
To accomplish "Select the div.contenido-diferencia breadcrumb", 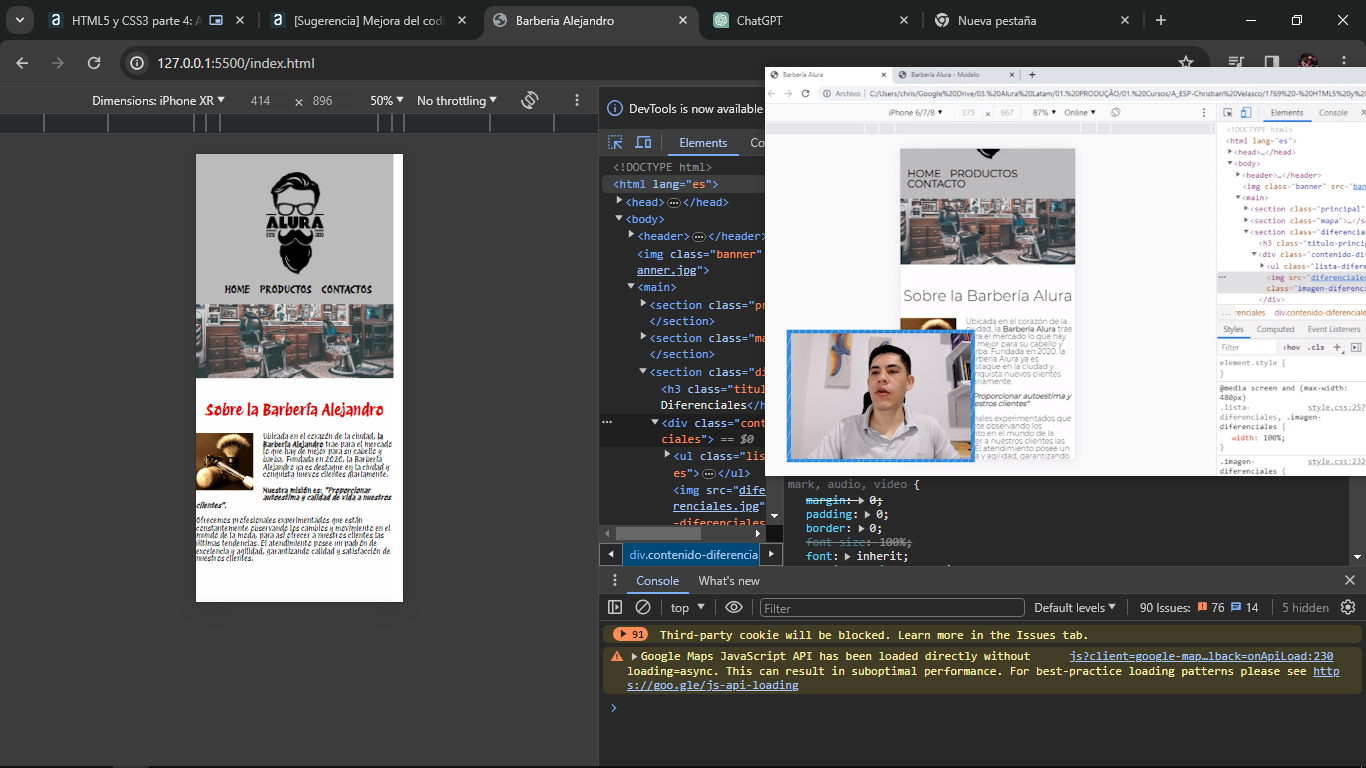I will pyautogui.click(x=693, y=554).
